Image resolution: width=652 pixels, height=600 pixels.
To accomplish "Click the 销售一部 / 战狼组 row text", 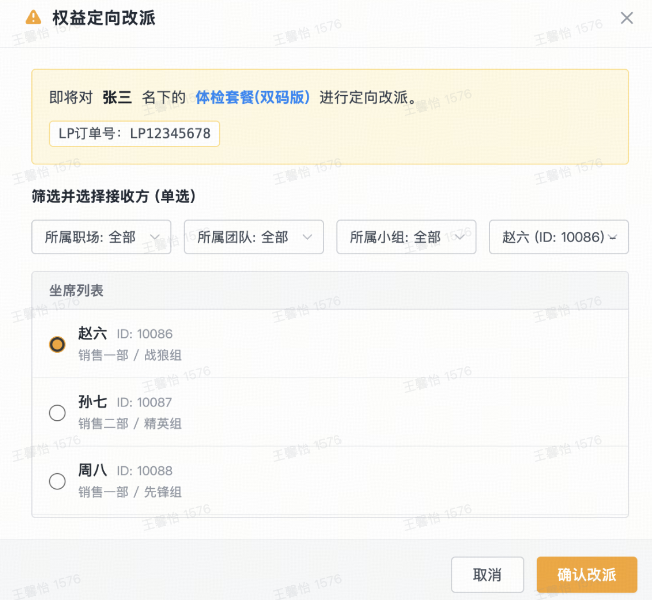I will click(130, 355).
